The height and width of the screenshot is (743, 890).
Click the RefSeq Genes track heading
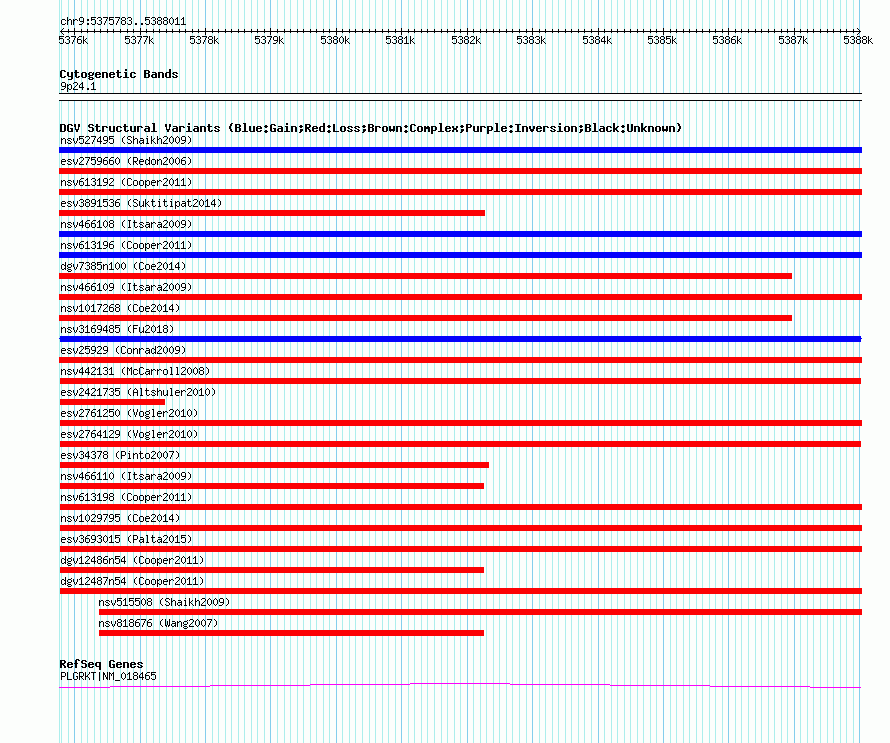tap(101, 664)
